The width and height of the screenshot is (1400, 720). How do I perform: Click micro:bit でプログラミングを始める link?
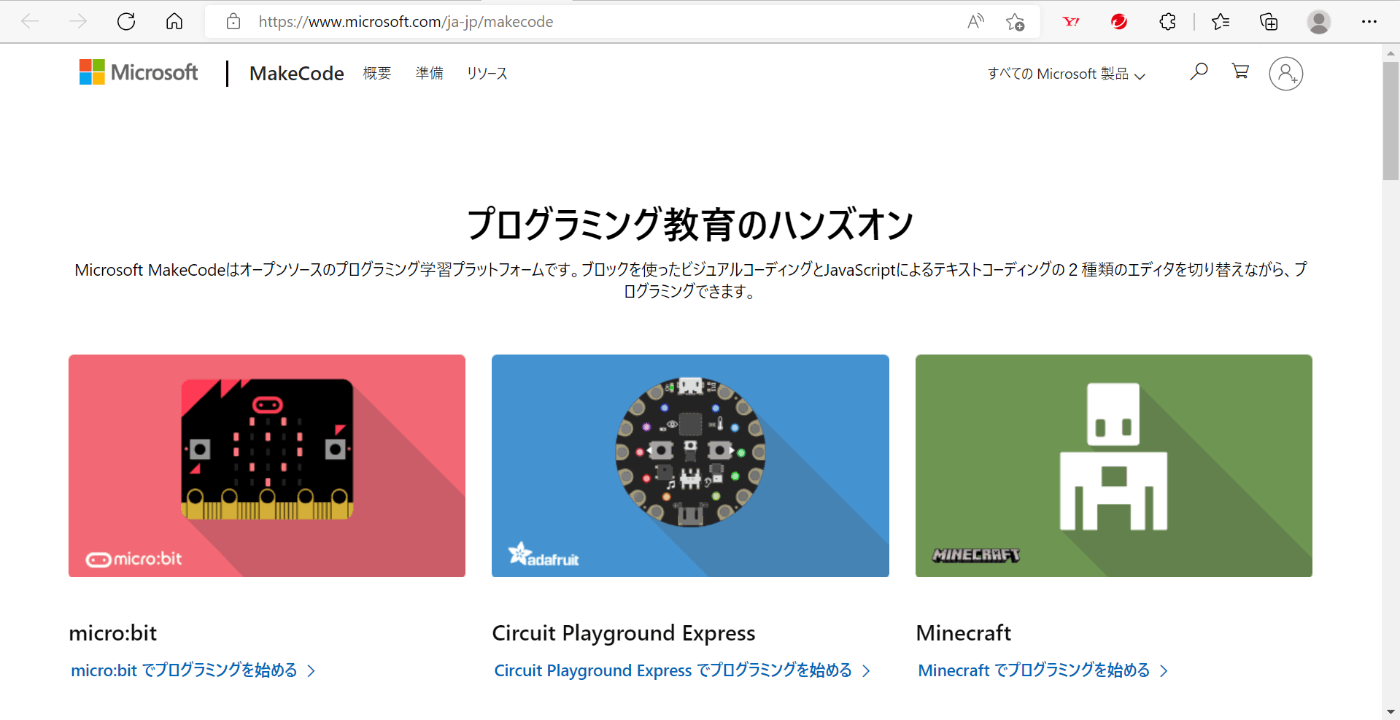click(194, 670)
